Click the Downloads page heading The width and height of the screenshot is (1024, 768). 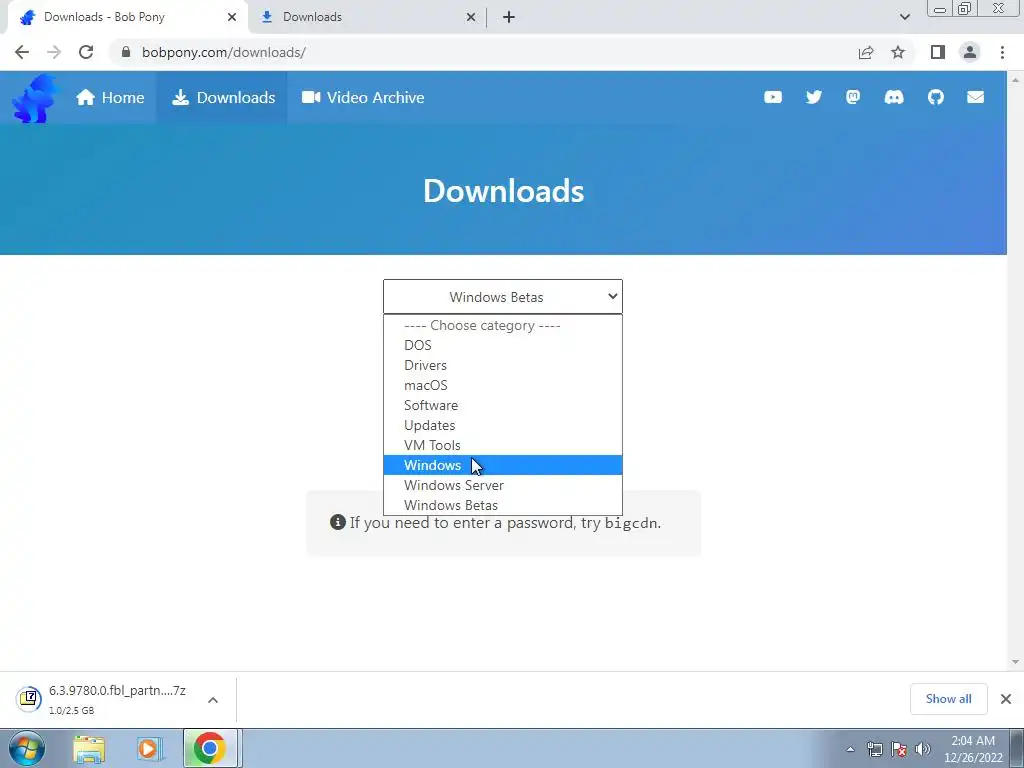coord(504,191)
